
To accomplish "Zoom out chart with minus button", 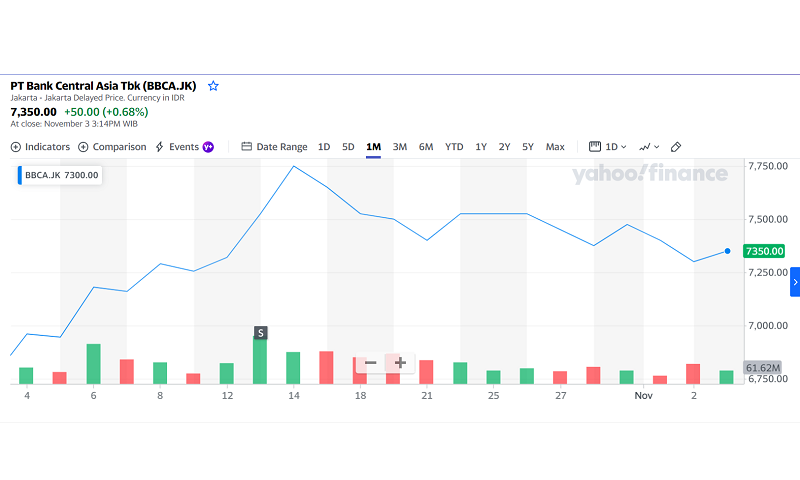I will point(371,363).
